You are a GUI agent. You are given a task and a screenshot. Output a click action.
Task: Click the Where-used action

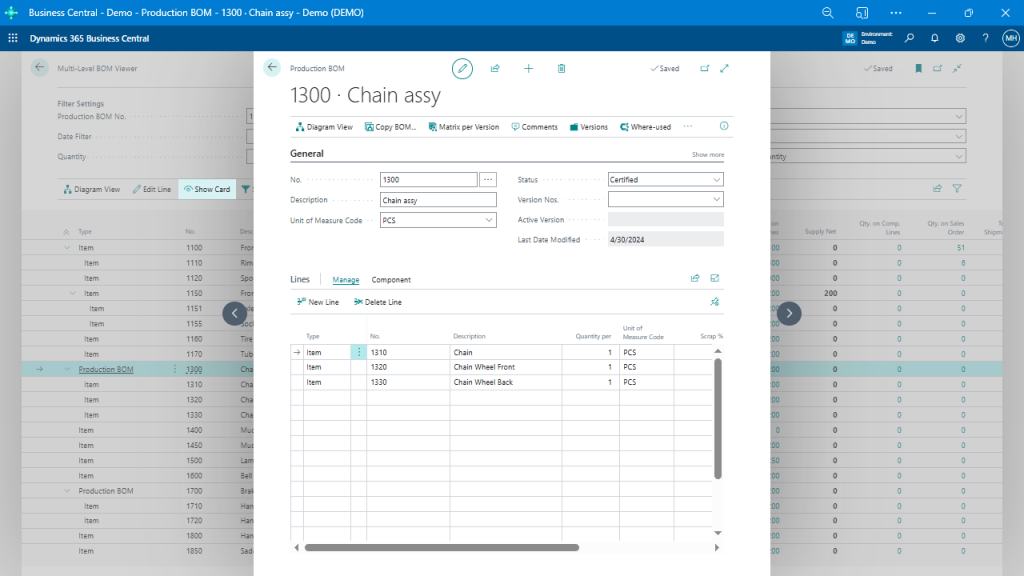(645, 127)
